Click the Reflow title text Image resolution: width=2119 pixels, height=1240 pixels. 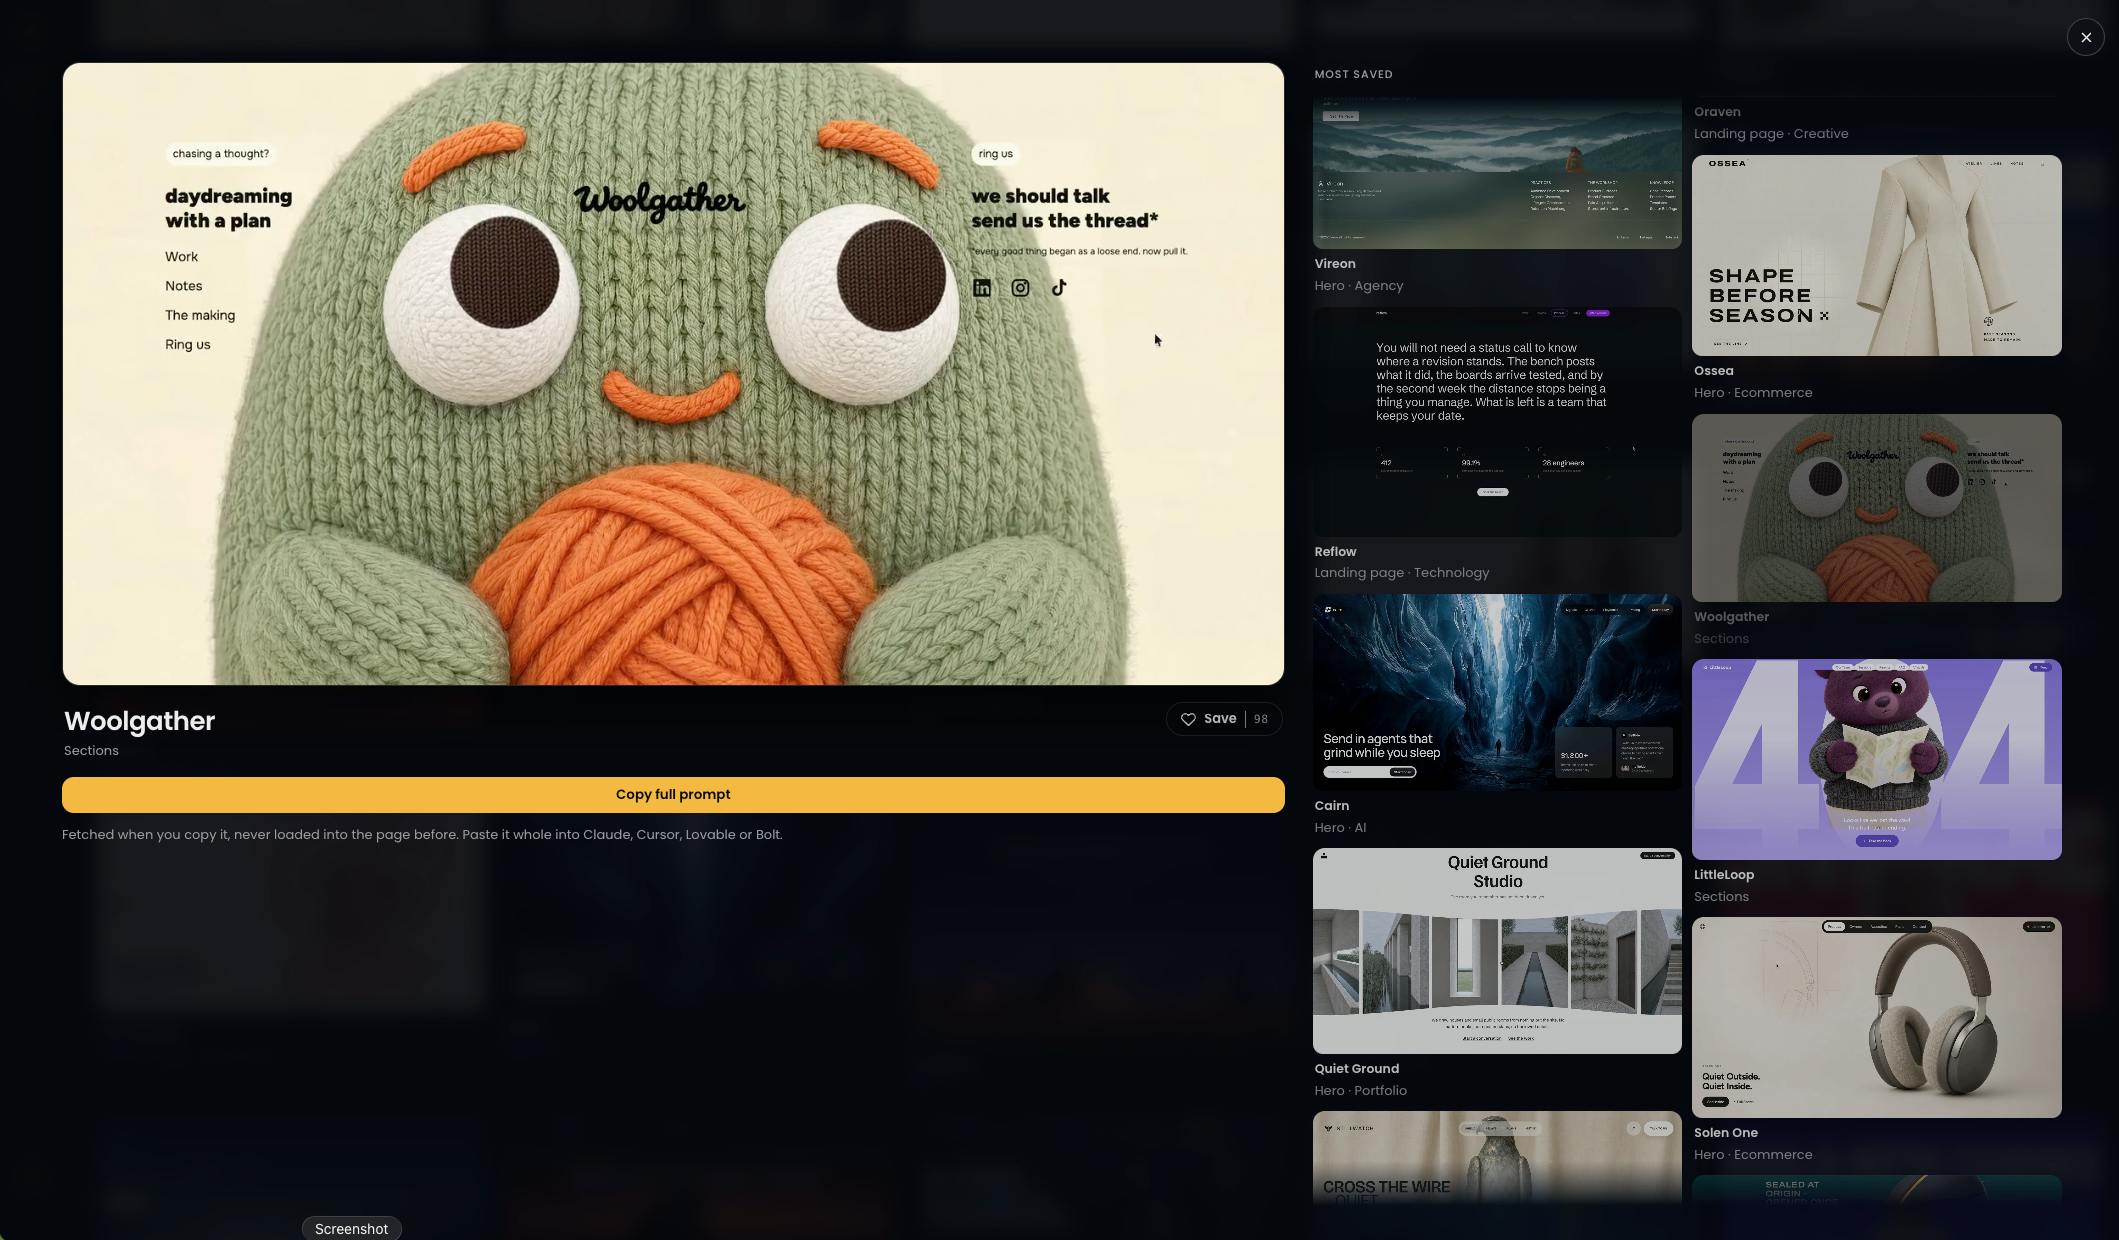1335,552
